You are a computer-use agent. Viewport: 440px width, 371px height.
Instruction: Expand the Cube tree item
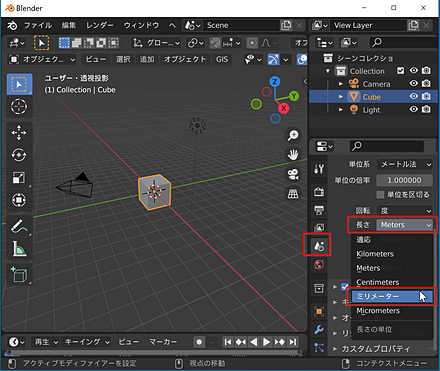[341, 97]
